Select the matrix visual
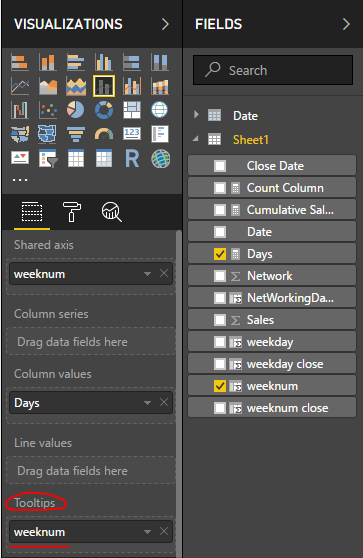The image size is (363, 558). click(x=104, y=158)
